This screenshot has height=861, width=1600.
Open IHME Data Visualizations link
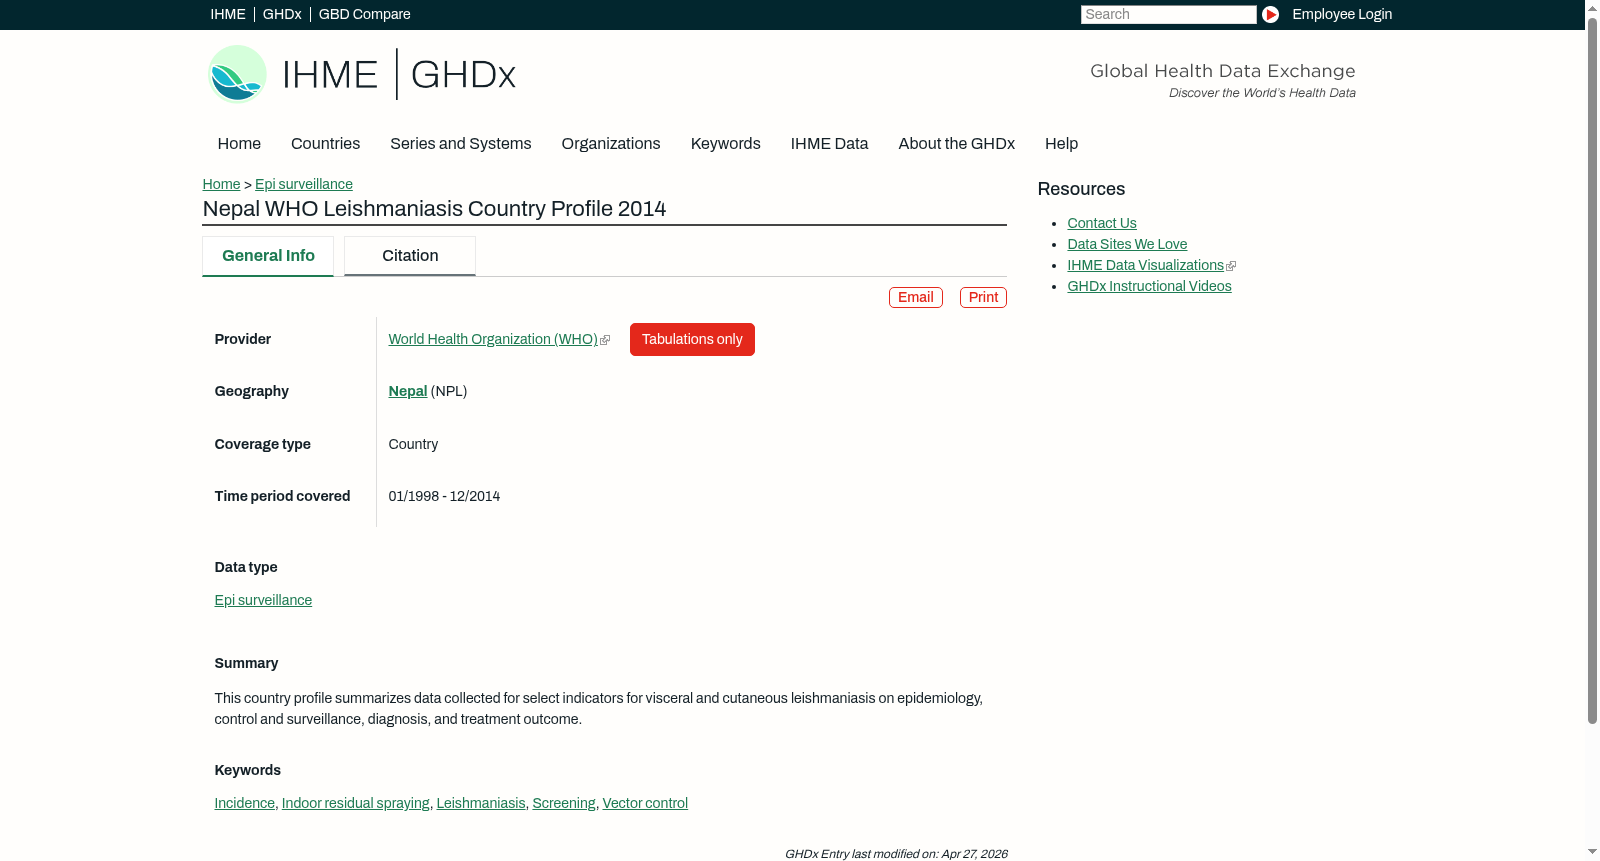point(1146,266)
